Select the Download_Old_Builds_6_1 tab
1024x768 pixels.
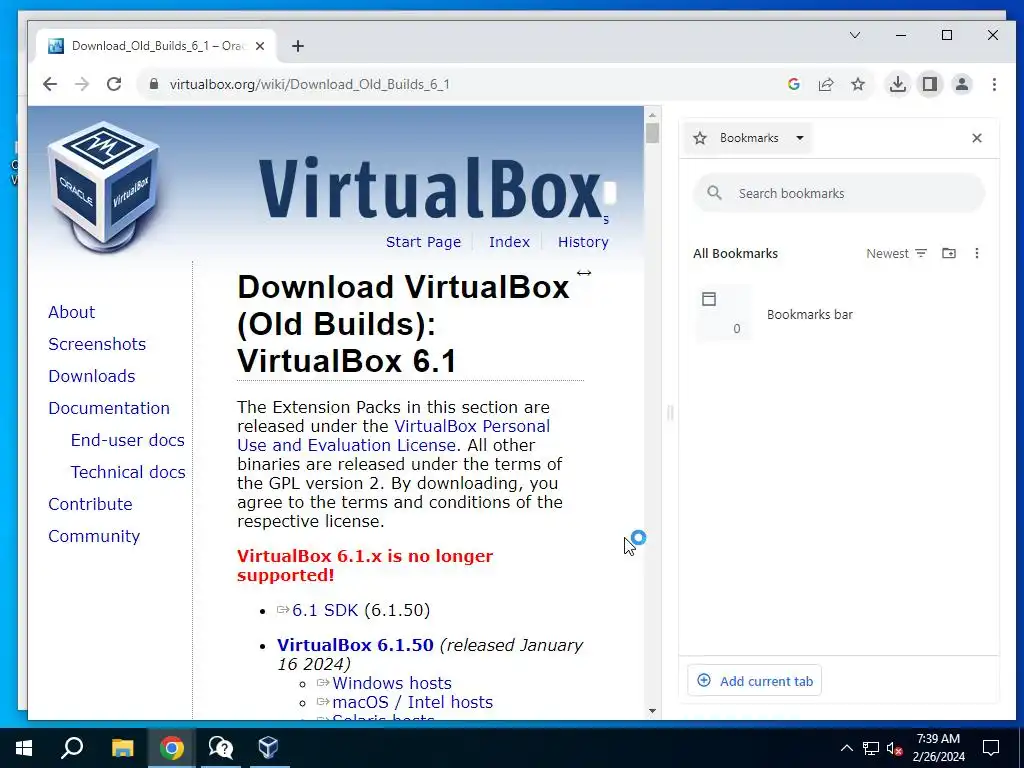[x=157, y=46]
